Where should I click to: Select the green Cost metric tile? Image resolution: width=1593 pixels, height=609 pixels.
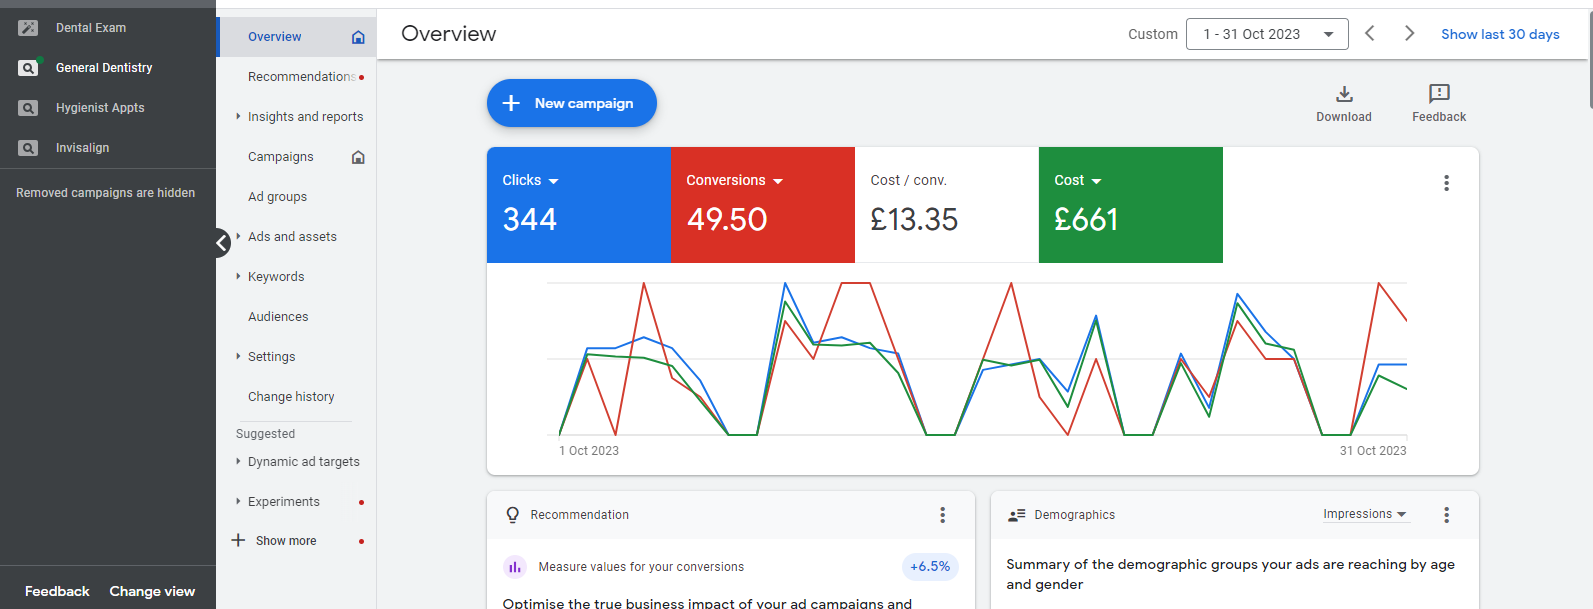1130,205
